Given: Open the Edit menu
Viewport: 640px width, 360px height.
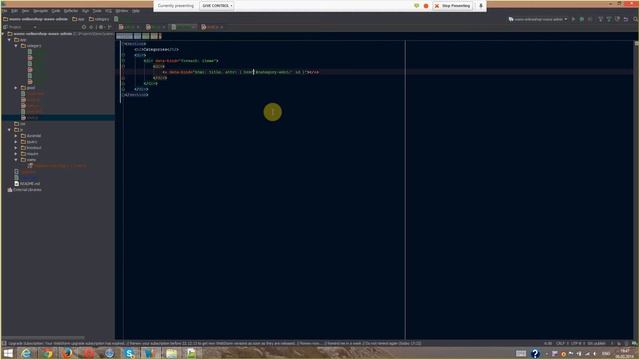Looking at the screenshot, I should point(14,11).
